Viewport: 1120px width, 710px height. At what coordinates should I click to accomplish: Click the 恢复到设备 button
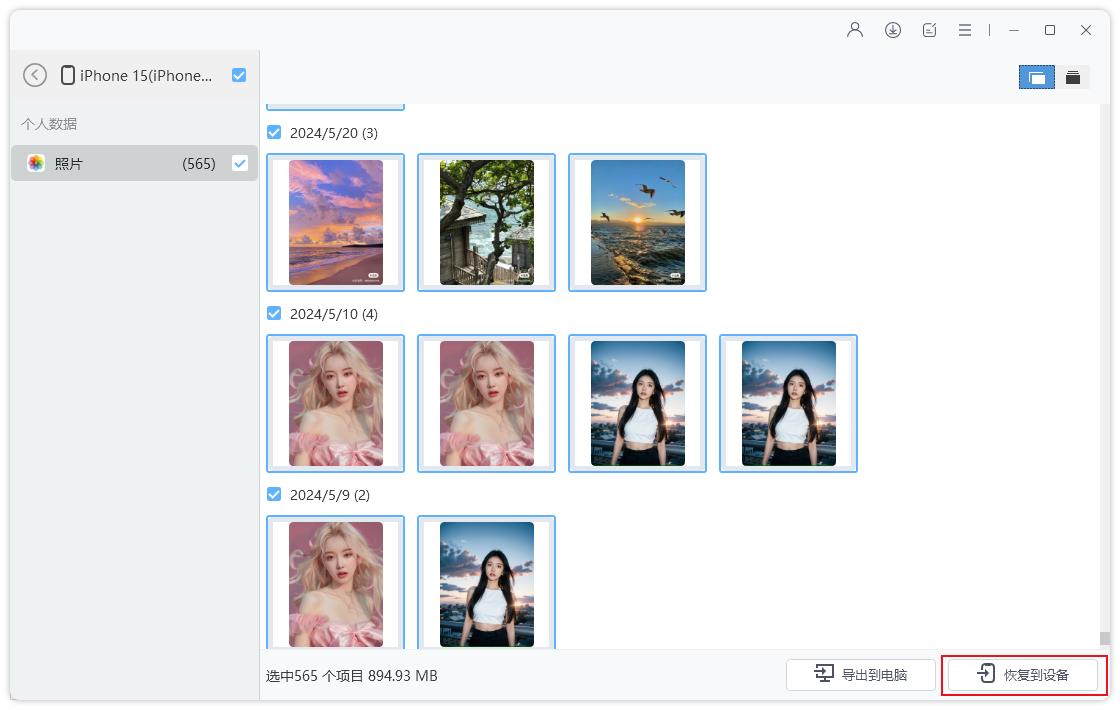click(1023, 674)
